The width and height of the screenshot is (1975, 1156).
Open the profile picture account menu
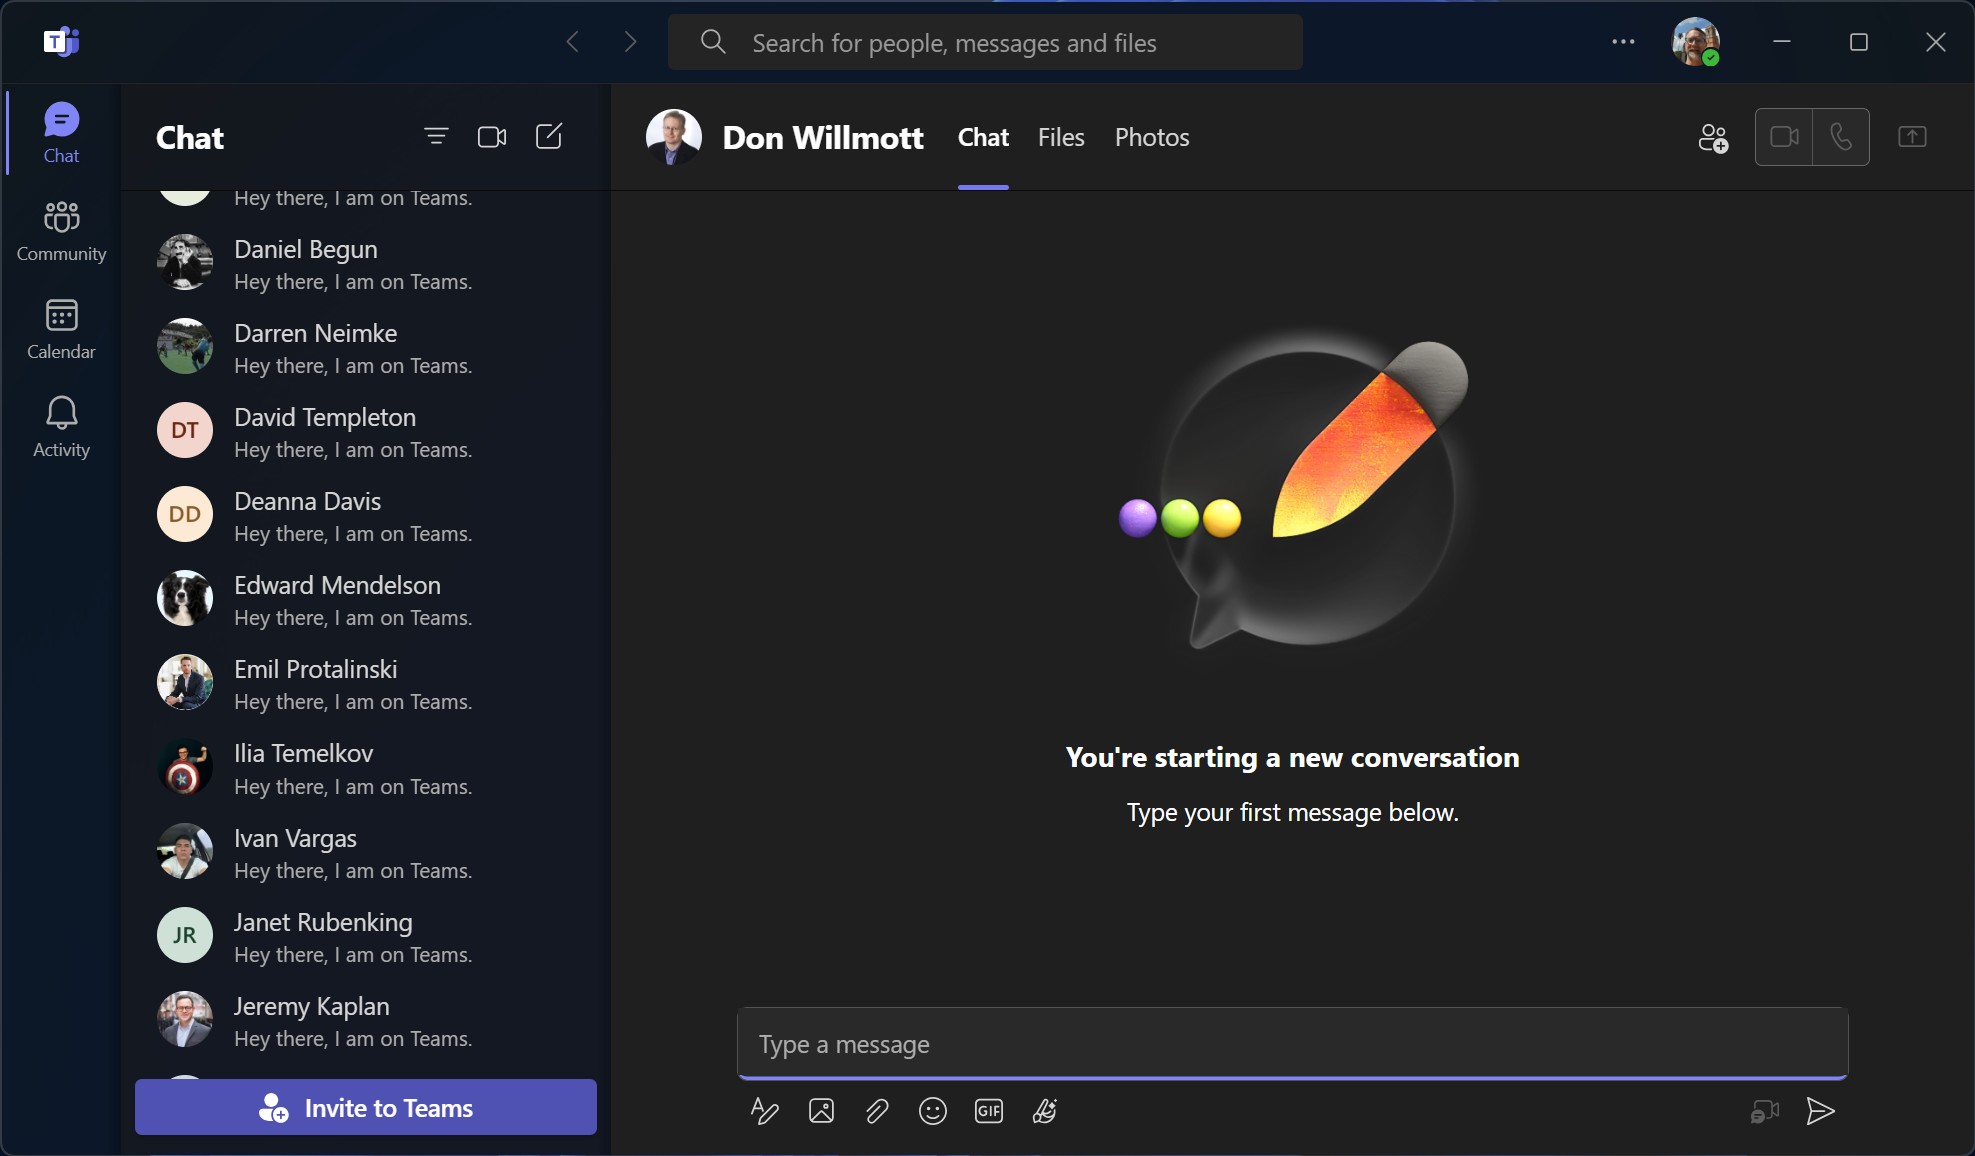[x=1695, y=42]
